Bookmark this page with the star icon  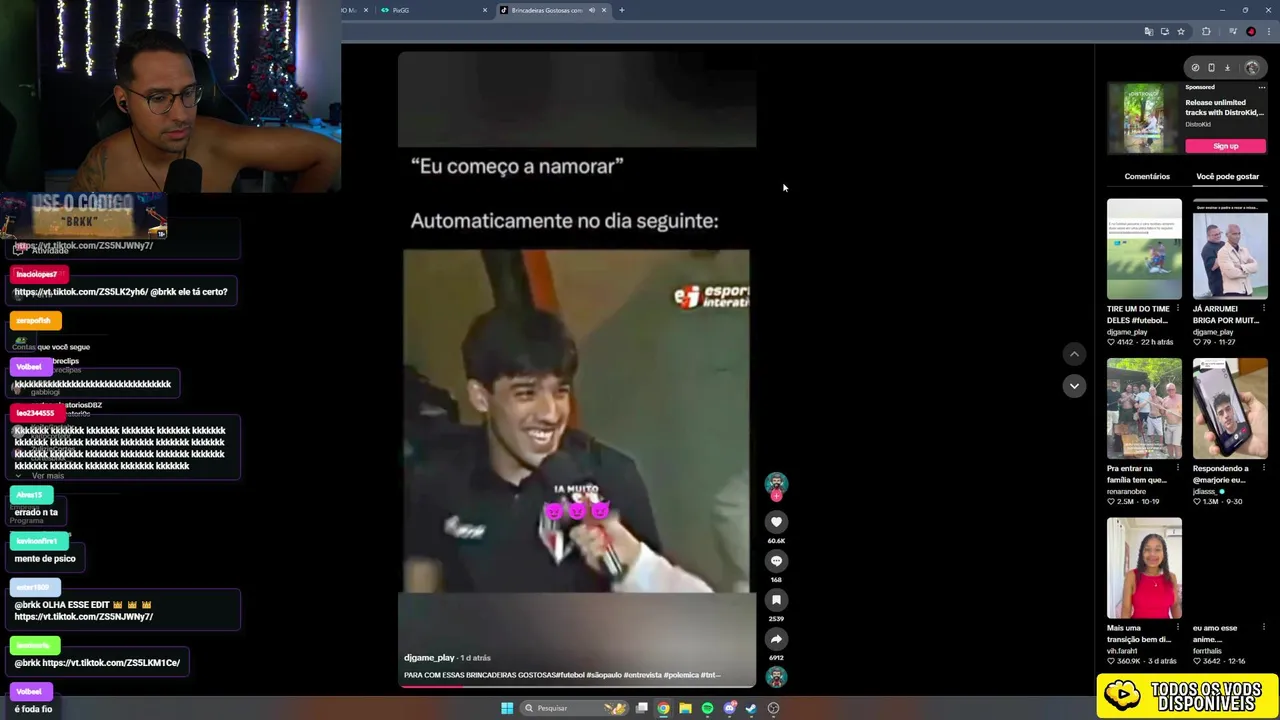1181,32
